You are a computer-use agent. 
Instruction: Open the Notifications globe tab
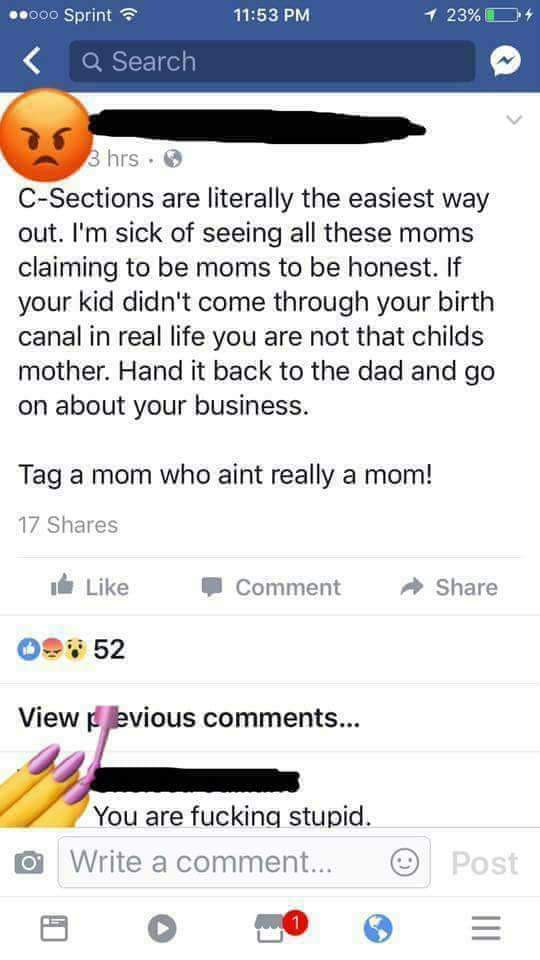378,928
